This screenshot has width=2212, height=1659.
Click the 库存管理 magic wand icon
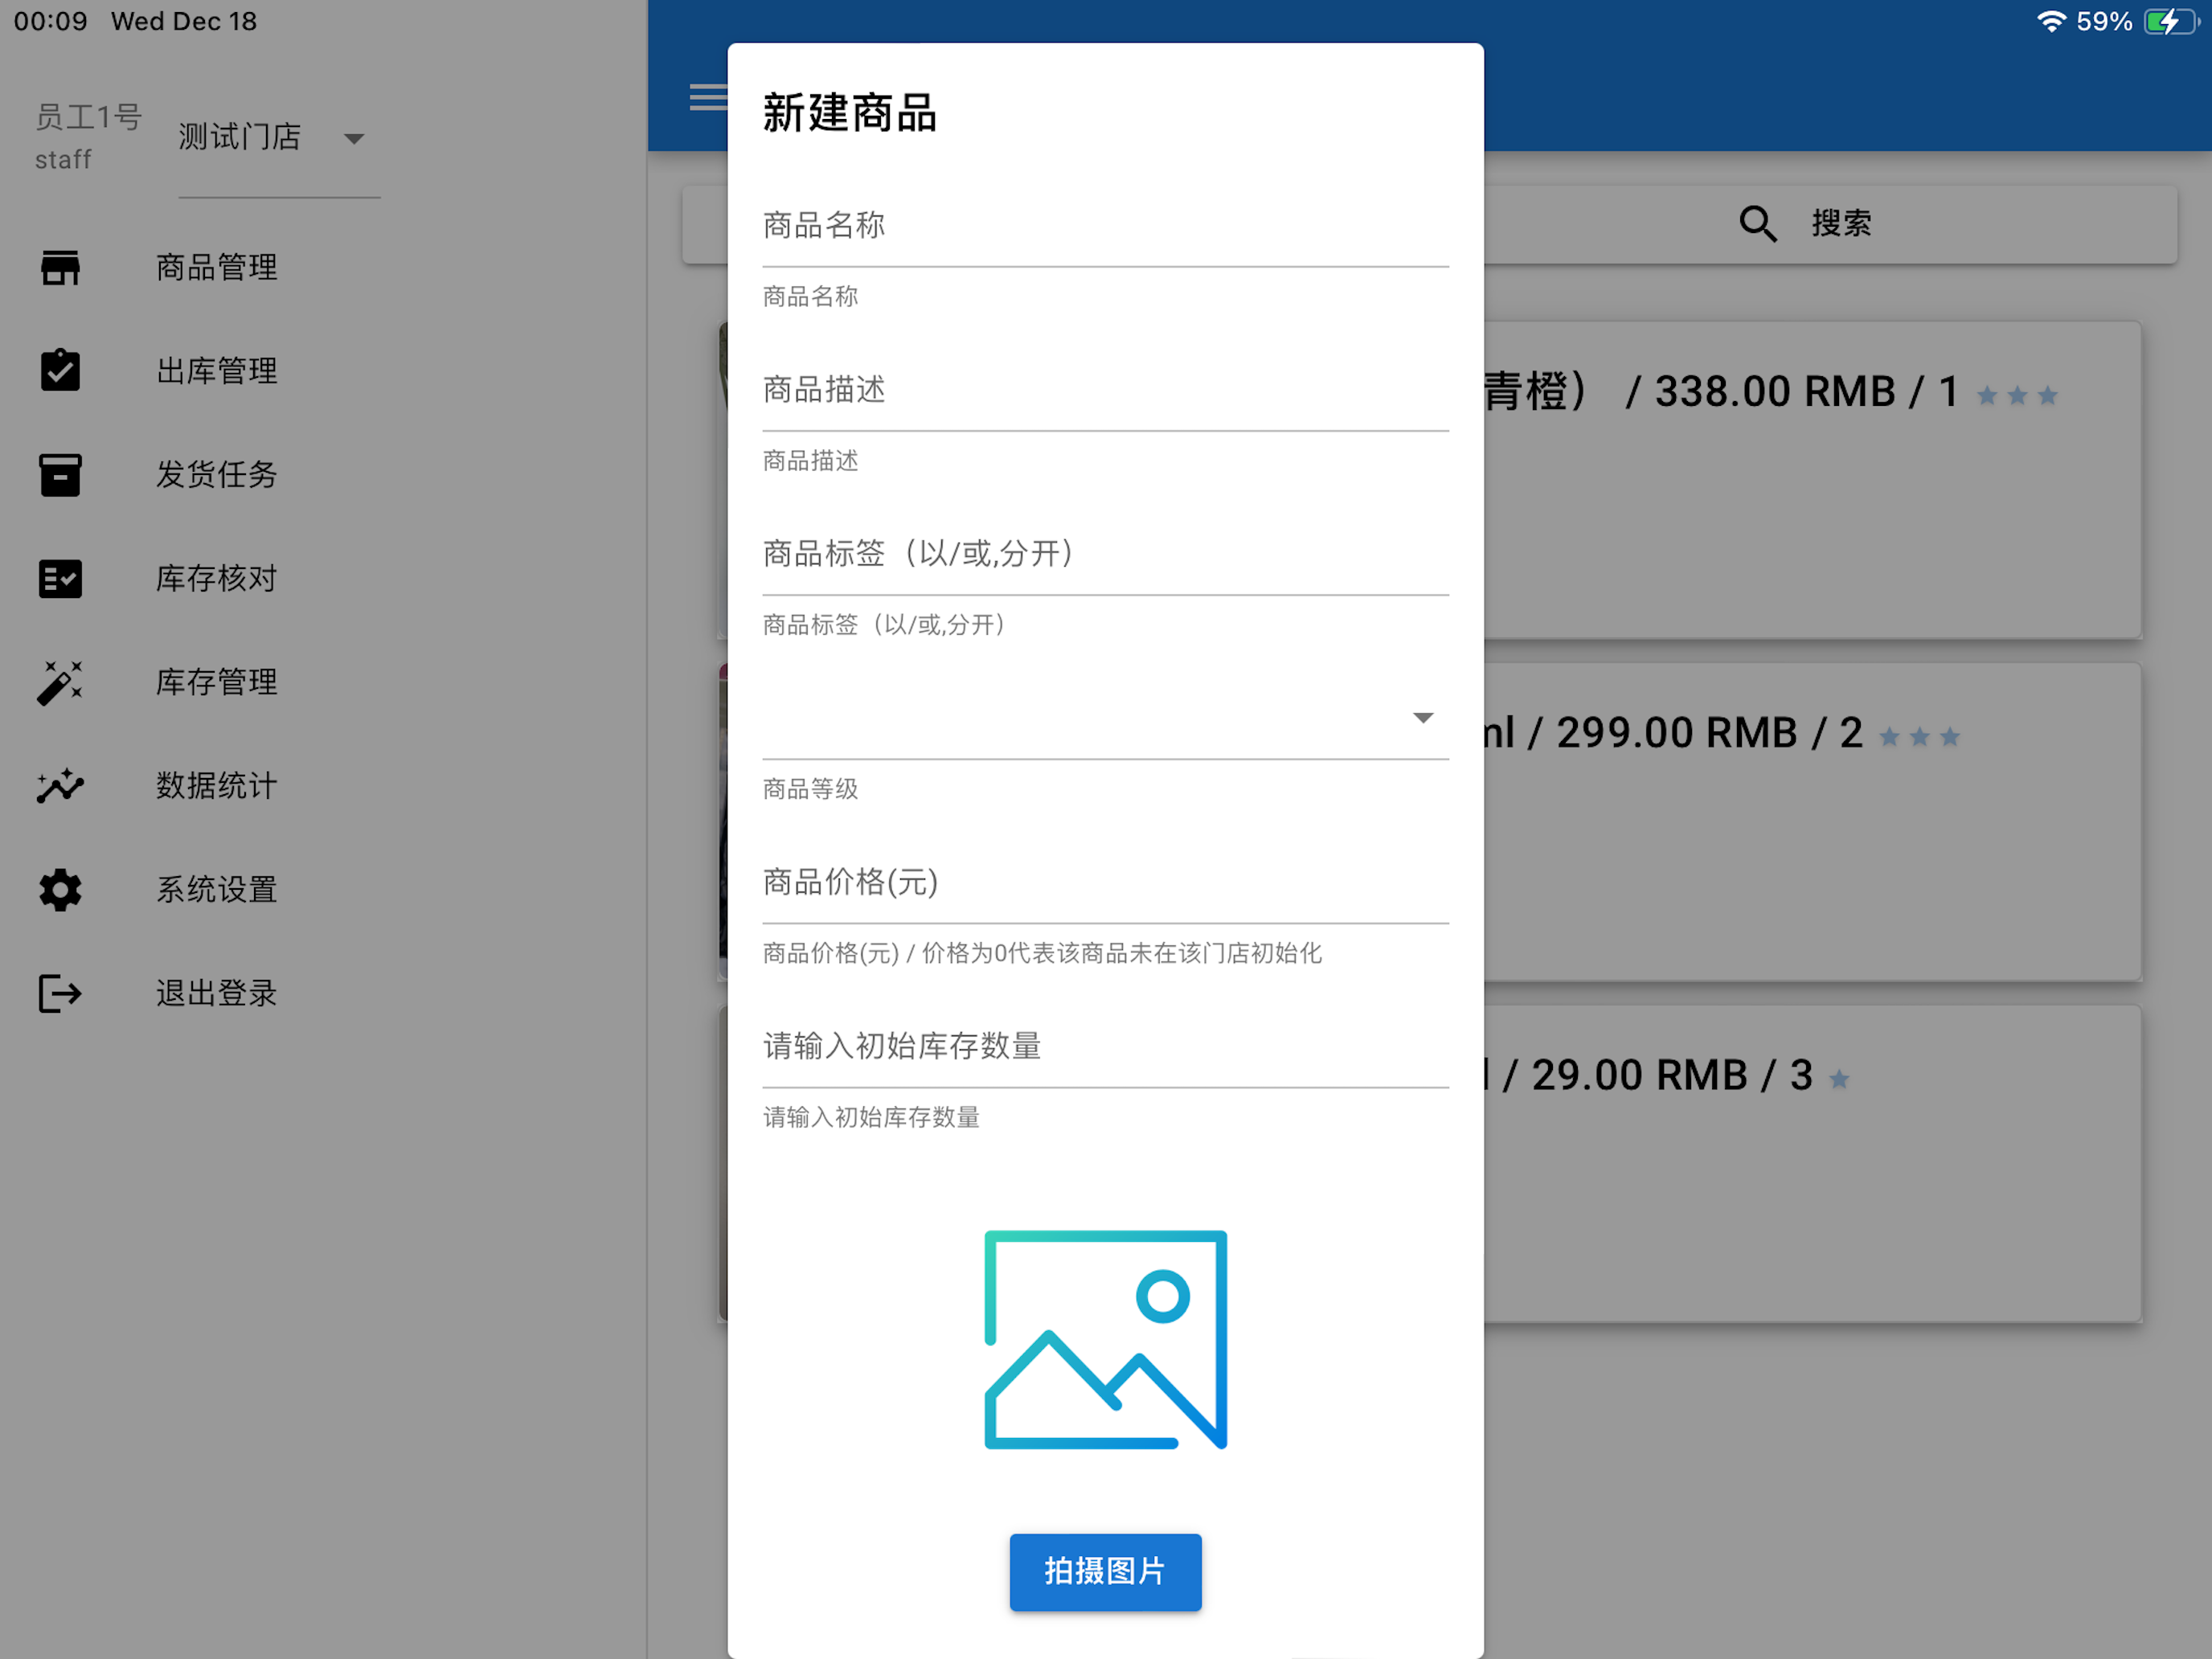click(60, 682)
